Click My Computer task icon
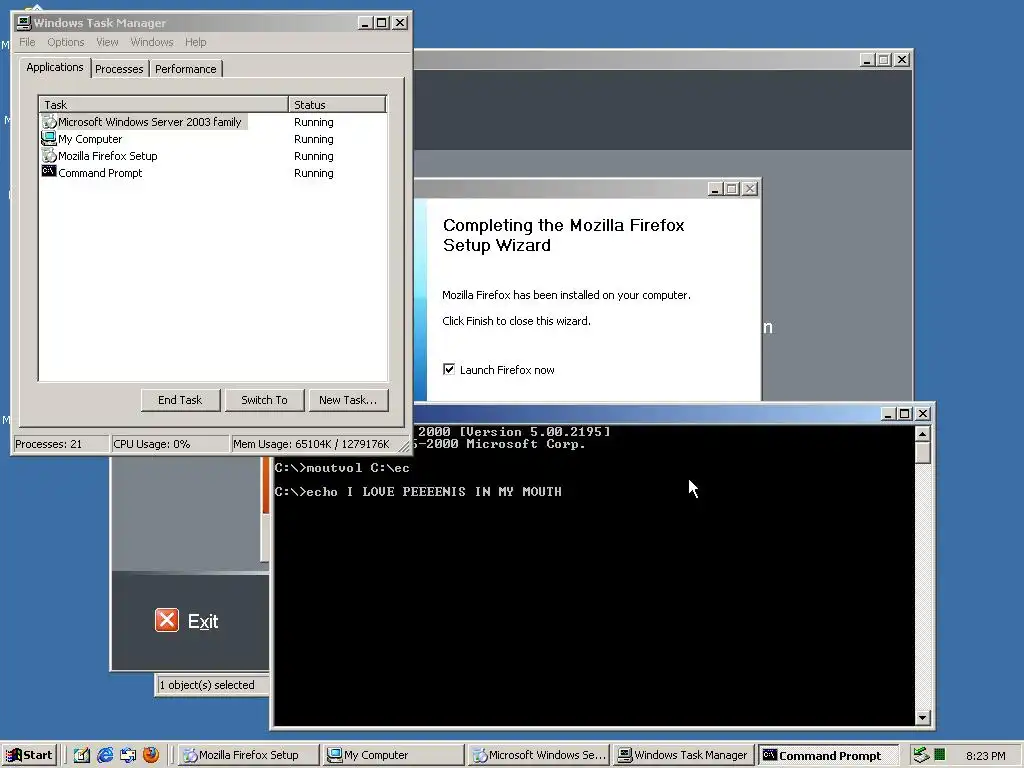The image size is (1024, 768). tap(49, 138)
